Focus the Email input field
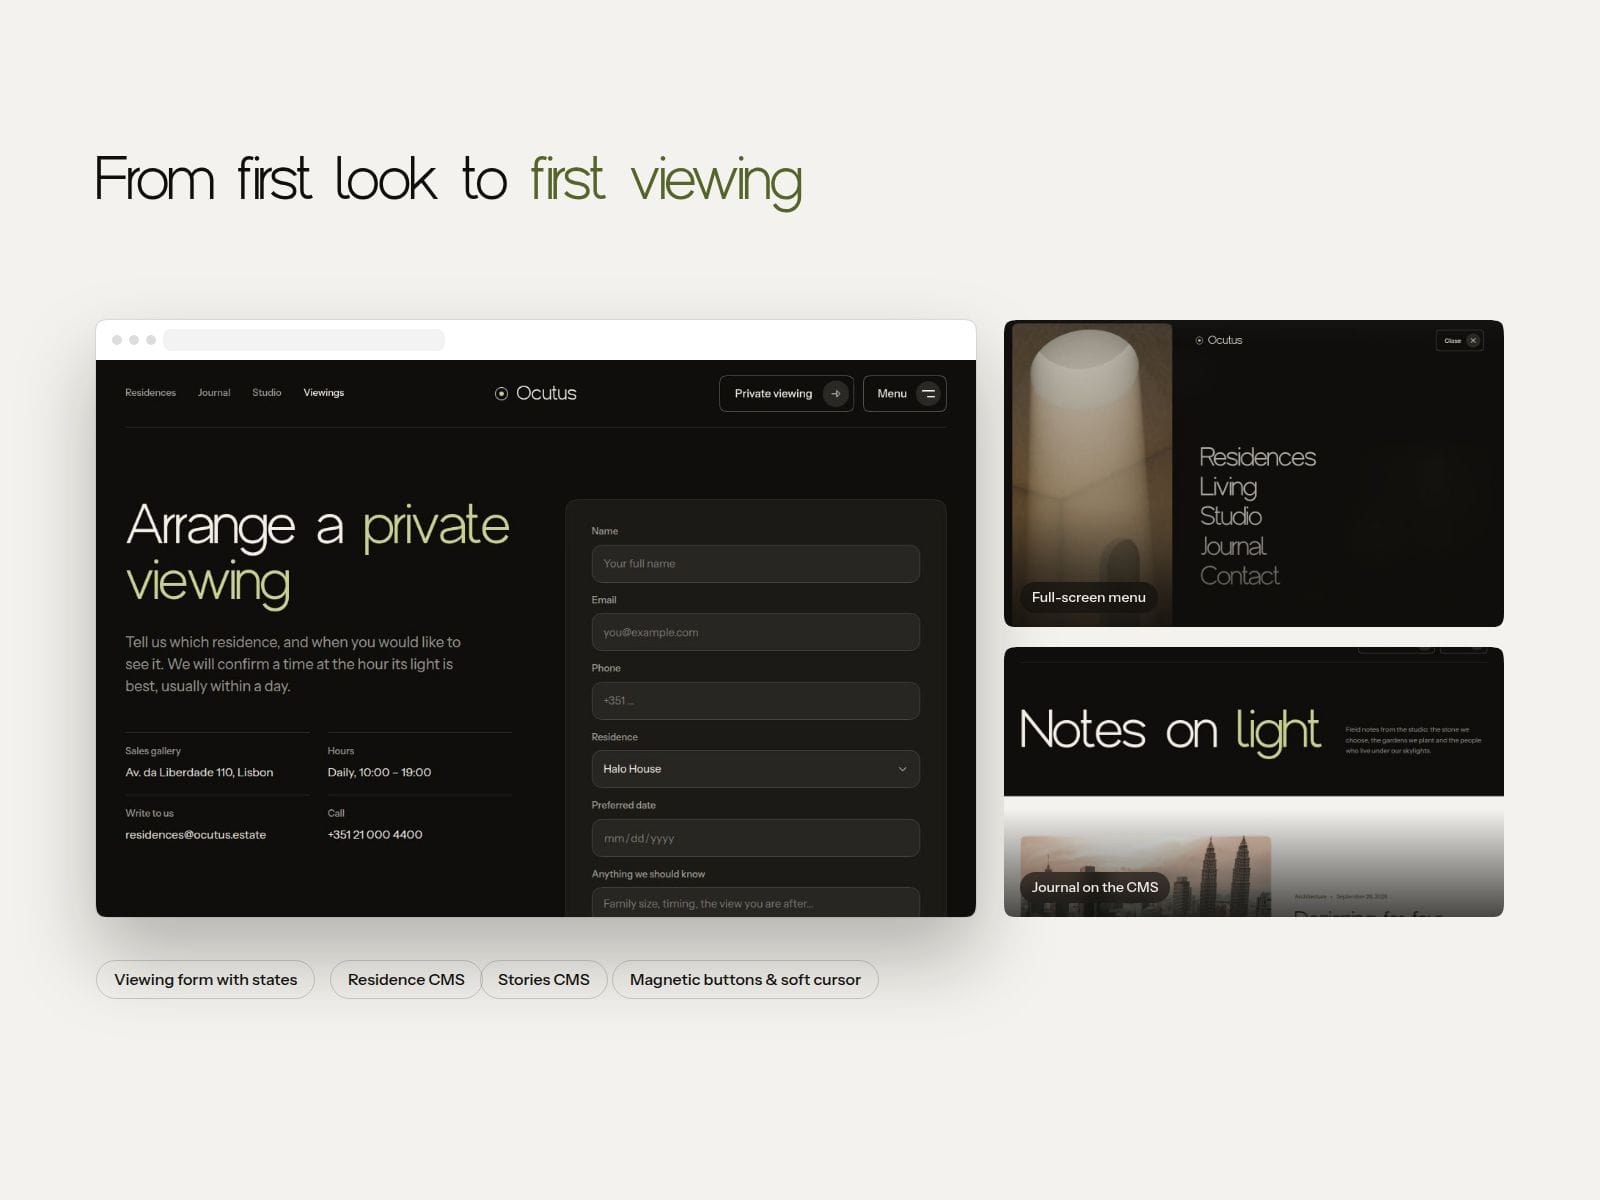Image resolution: width=1600 pixels, height=1200 pixels. (755, 632)
